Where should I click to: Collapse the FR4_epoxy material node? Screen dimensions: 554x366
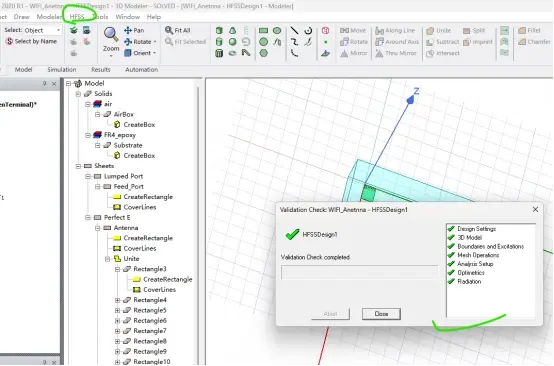(88, 135)
